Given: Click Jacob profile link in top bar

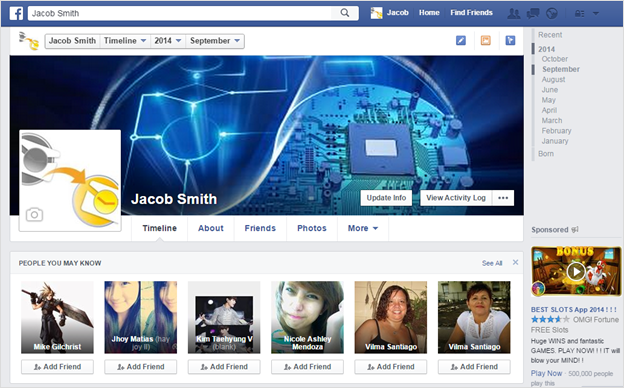Looking at the screenshot, I should point(398,13).
